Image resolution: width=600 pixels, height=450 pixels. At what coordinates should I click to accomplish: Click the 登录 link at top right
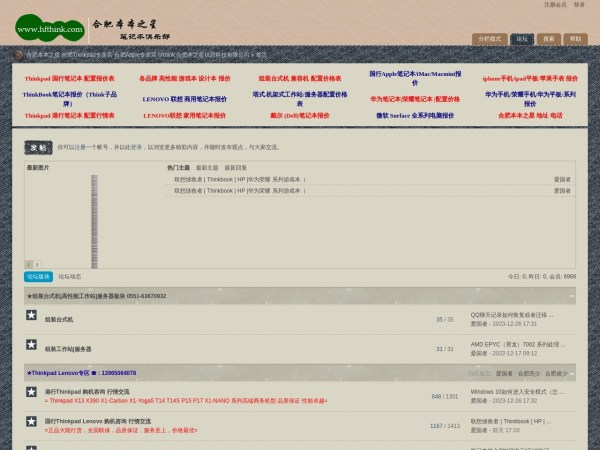tap(579, 5)
